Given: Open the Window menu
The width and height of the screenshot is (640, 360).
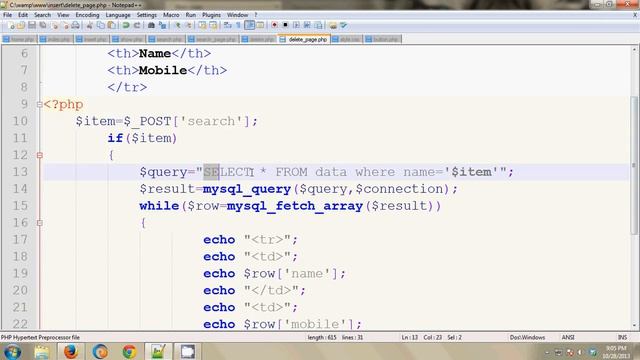Looking at the screenshot, I should click(x=238, y=15).
